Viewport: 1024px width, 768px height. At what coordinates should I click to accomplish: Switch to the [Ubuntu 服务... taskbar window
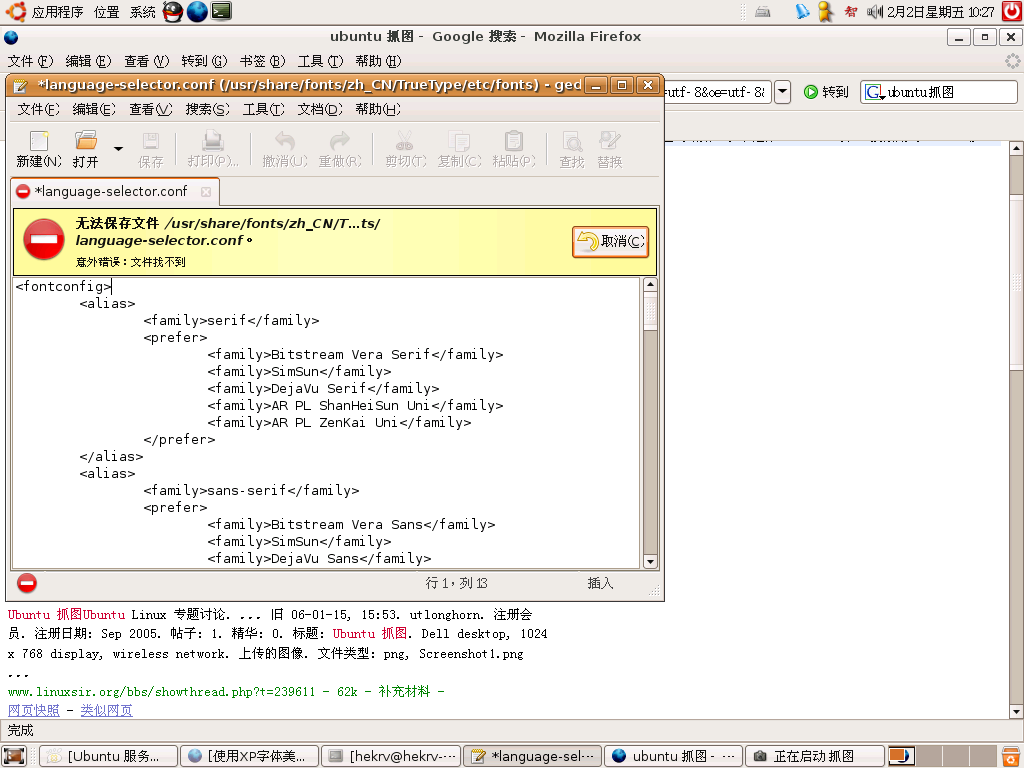click(x=108, y=756)
